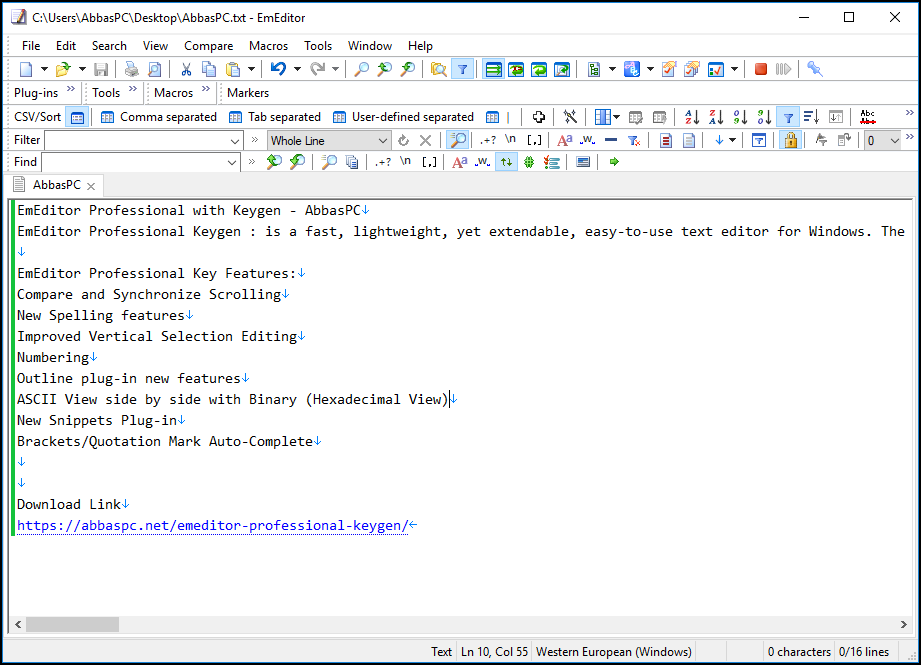Viewport: 921px width, 665px height.
Task: Sort A to Z ascending
Action: [692, 117]
